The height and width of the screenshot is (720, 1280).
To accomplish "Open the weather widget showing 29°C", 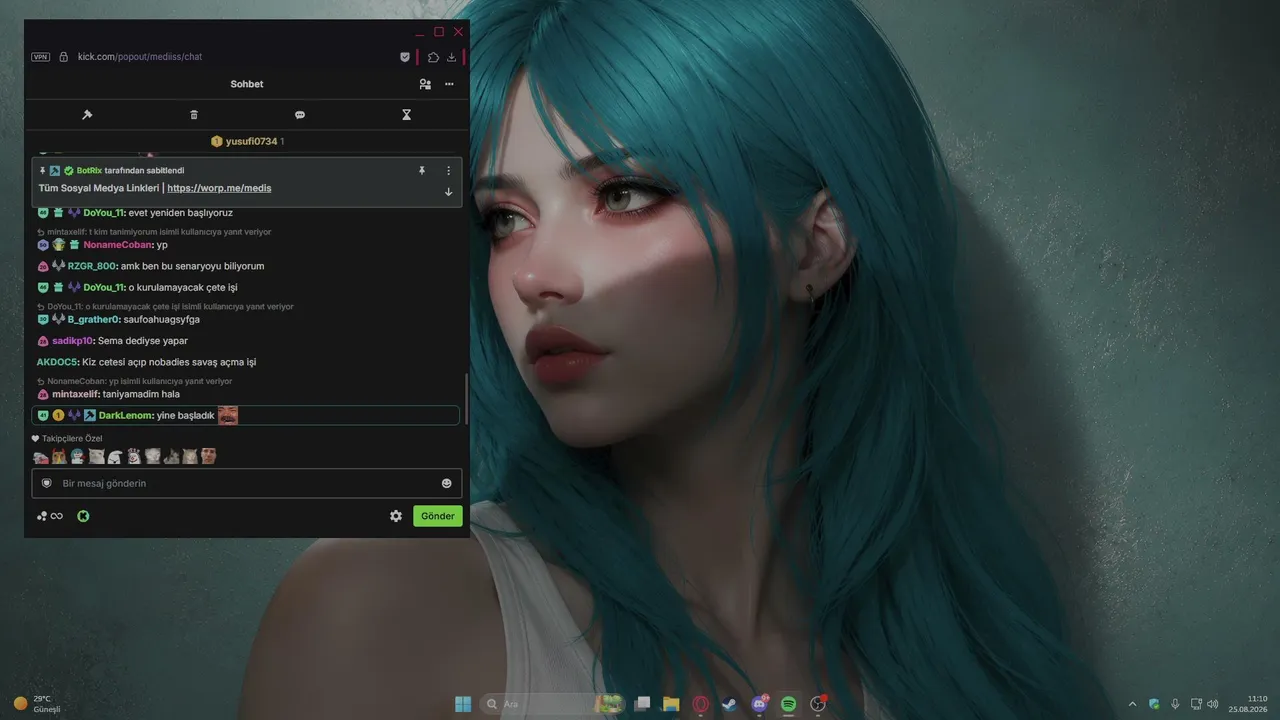I will pyautogui.click(x=38, y=704).
